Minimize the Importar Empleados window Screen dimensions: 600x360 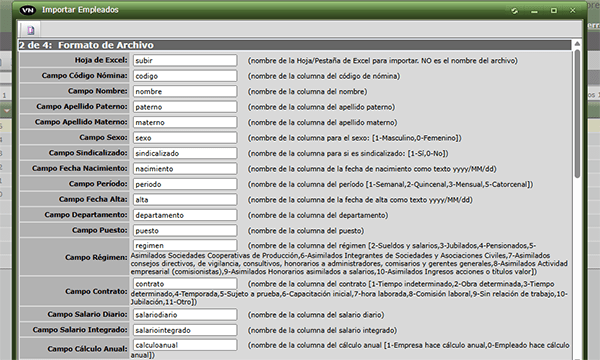click(534, 11)
